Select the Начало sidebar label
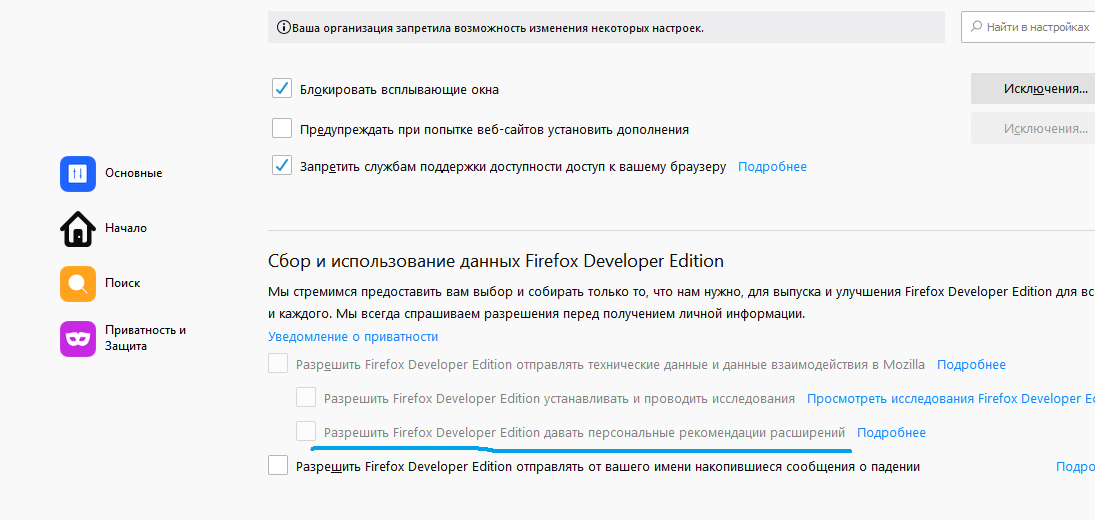 [126, 228]
